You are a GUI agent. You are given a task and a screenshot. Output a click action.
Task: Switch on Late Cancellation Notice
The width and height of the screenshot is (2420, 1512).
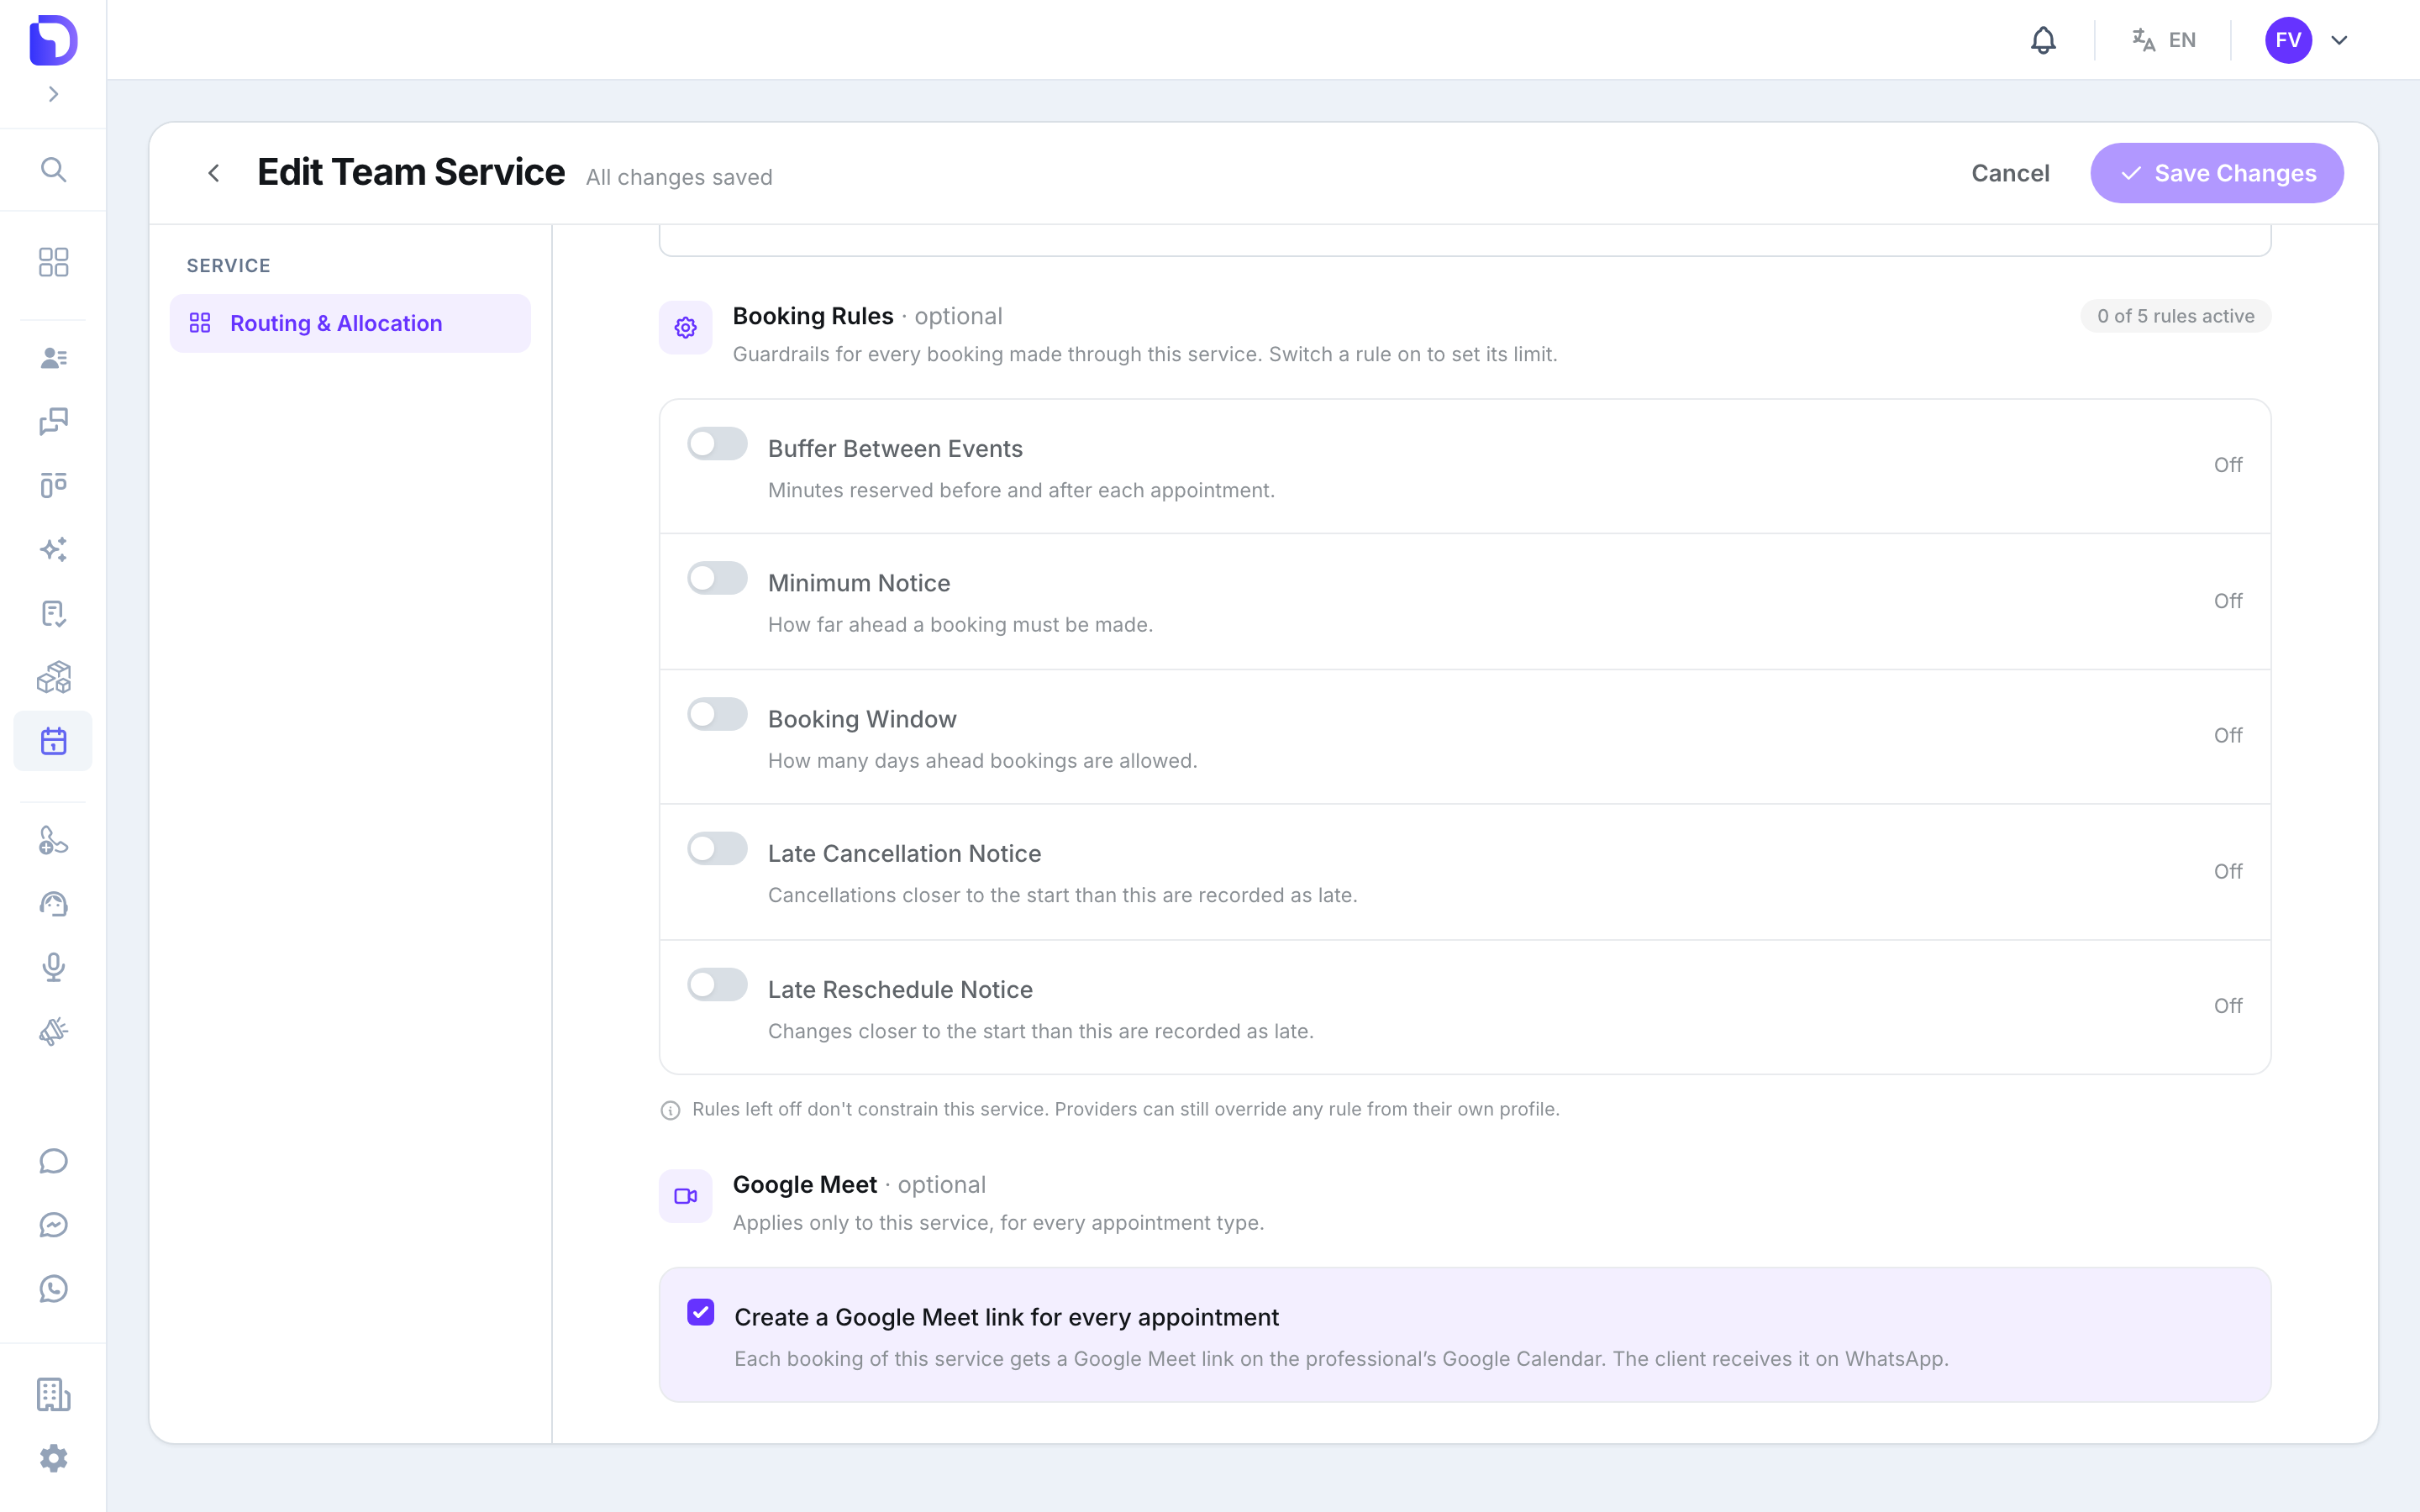pos(717,848)
